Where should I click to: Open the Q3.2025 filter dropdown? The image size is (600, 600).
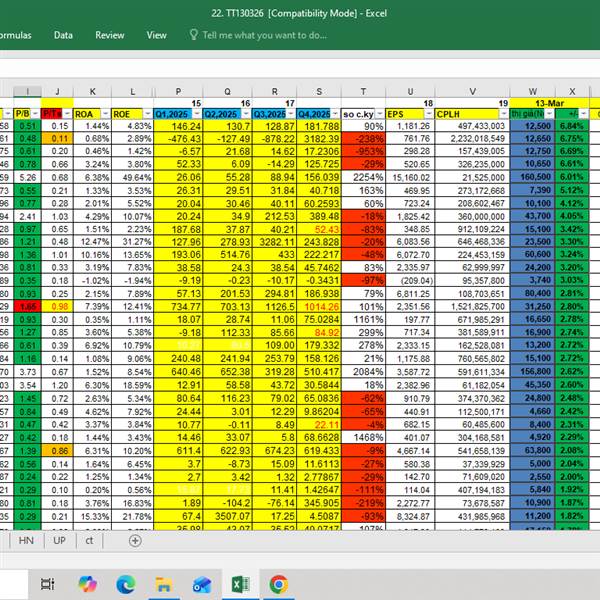pos(291,114)
